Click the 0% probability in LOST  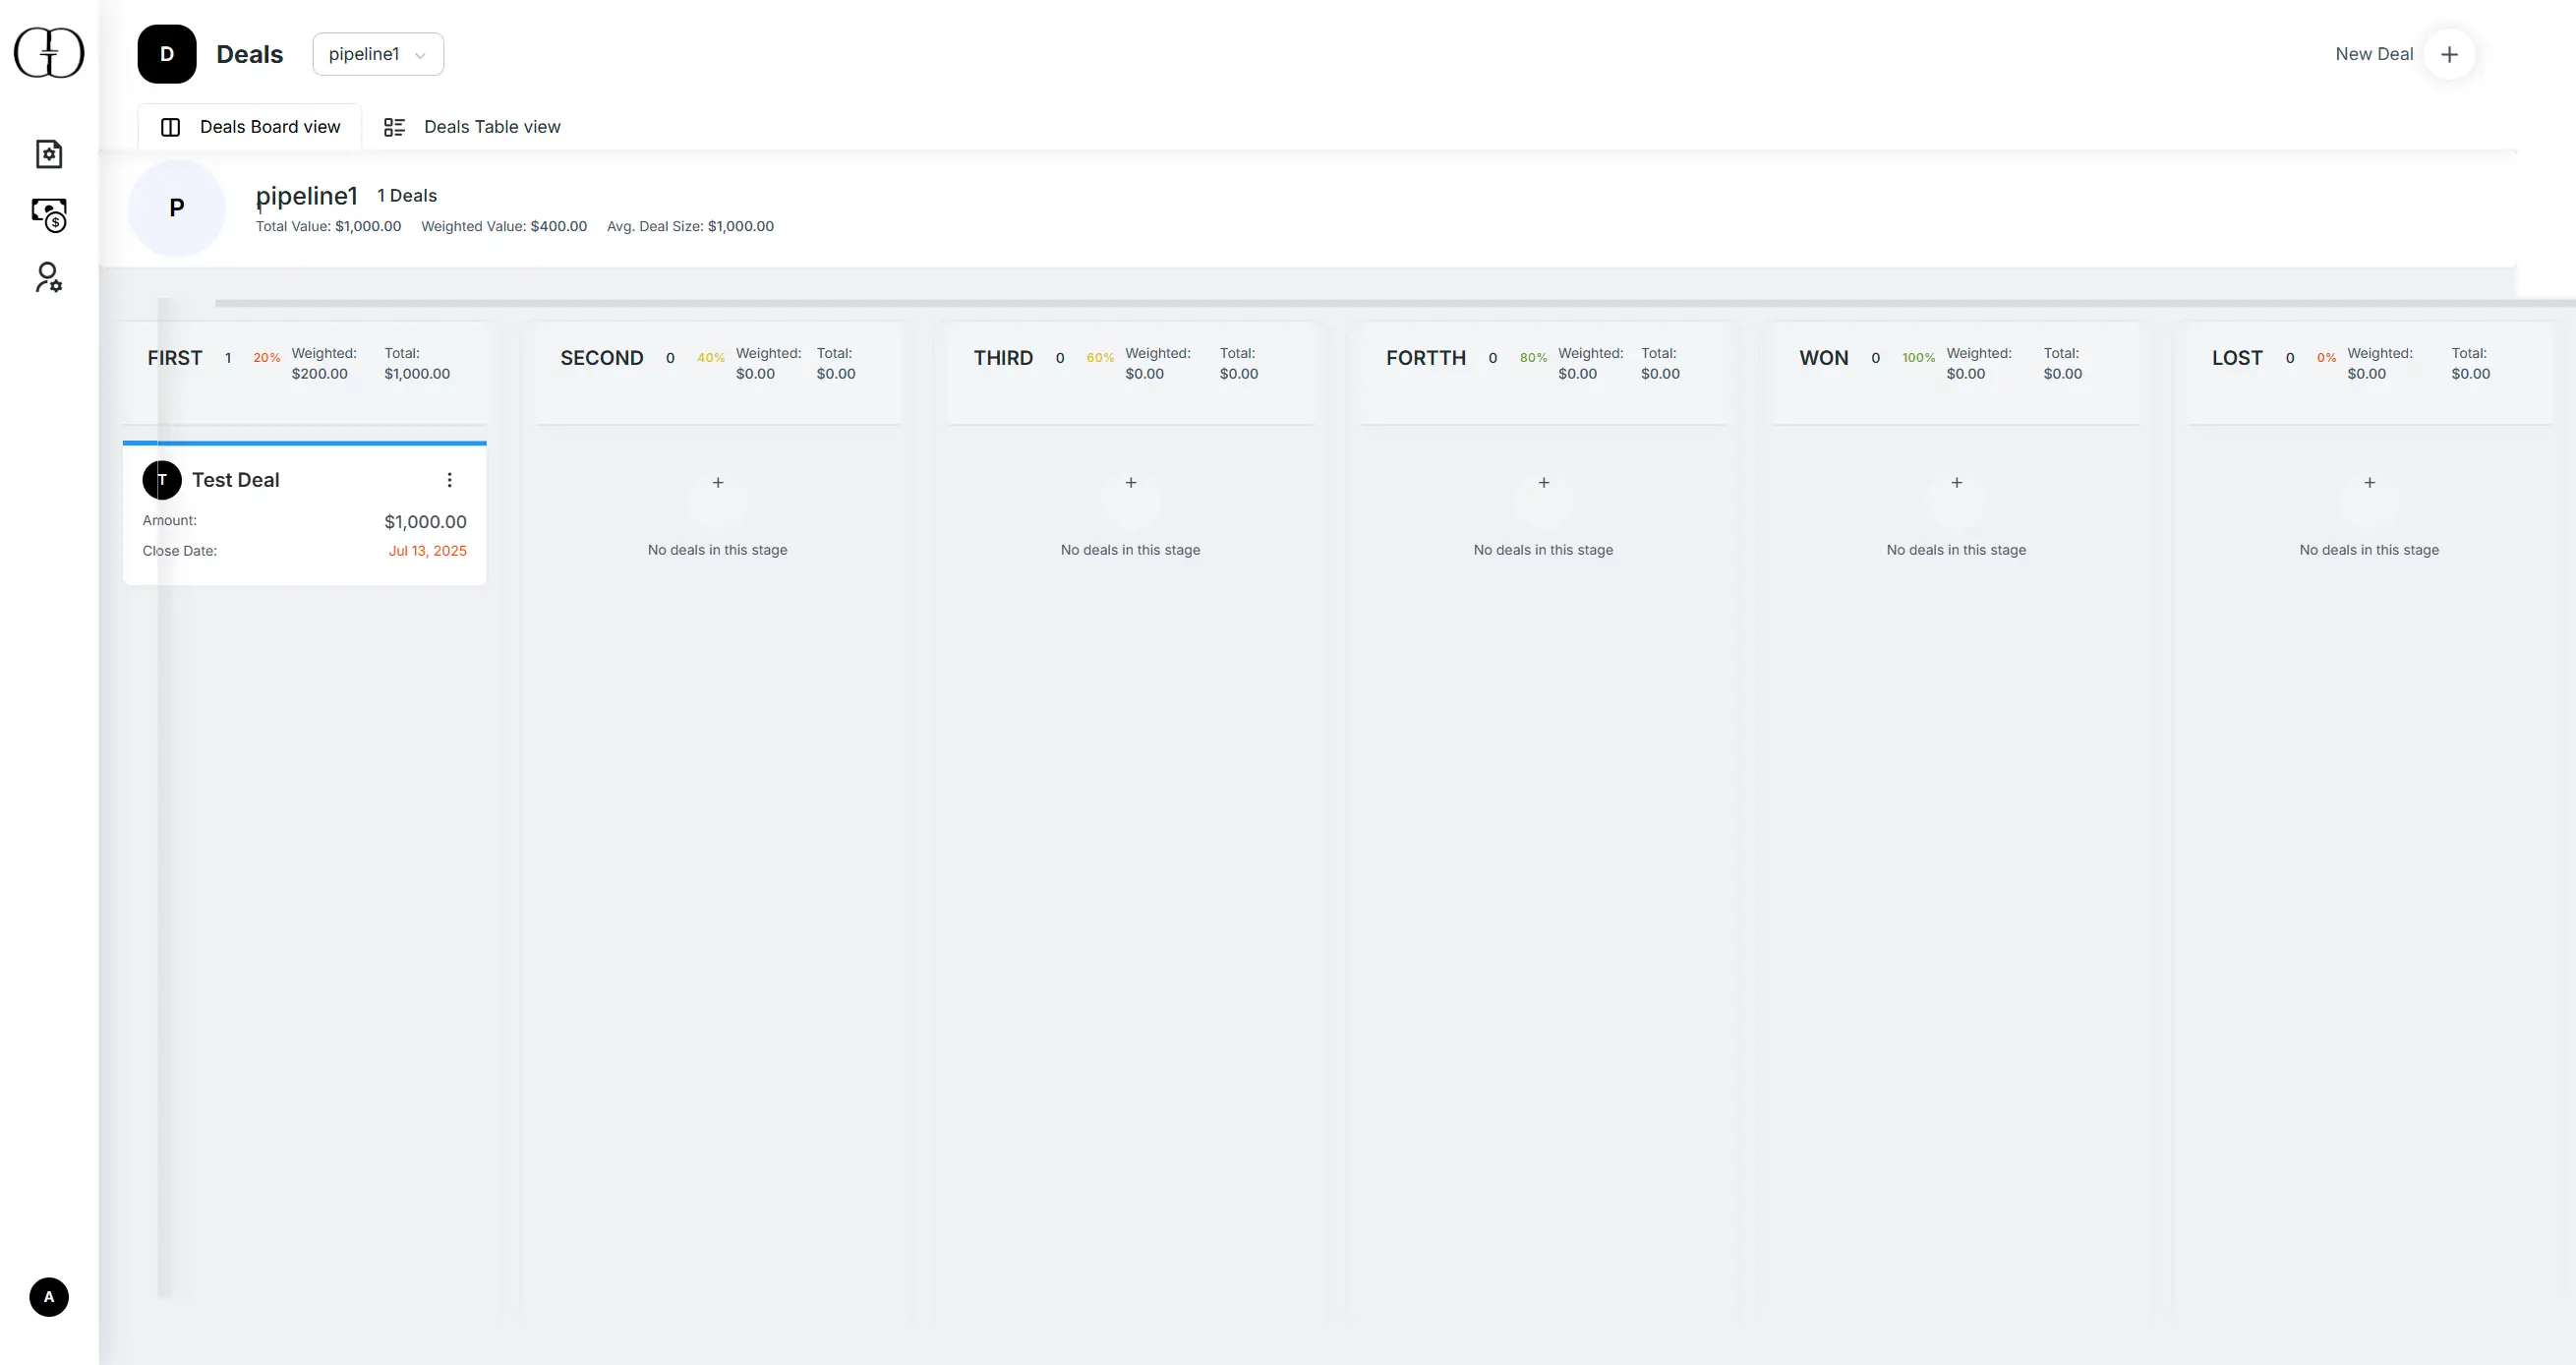tap(2327, 358)
